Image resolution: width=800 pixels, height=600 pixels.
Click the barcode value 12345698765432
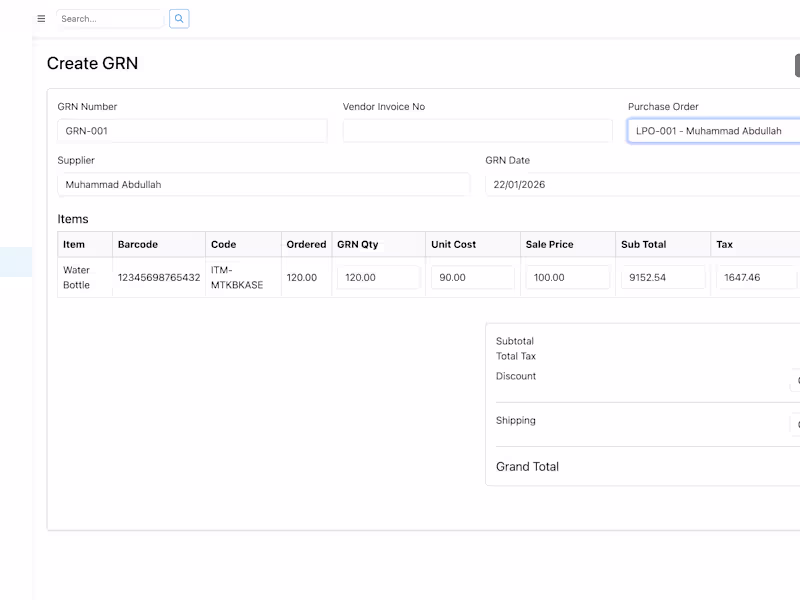pos(158,277)
